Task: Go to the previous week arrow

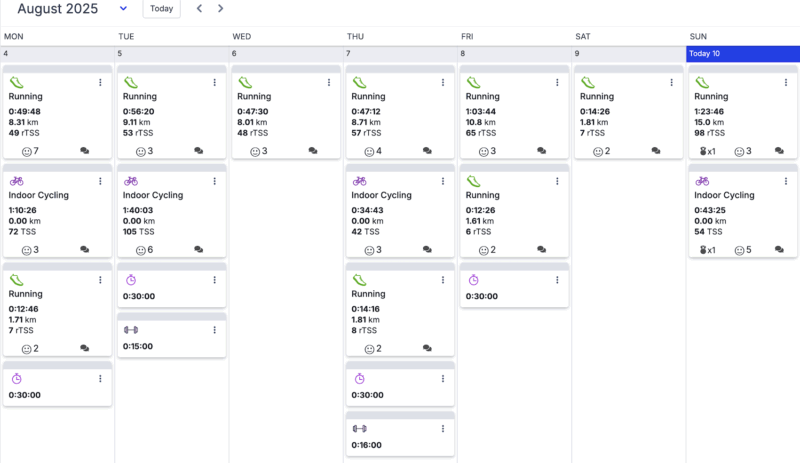Action: tap(199, 9)
